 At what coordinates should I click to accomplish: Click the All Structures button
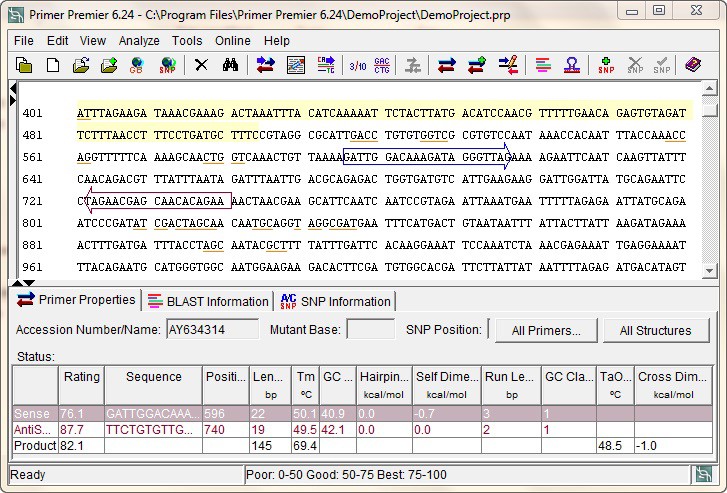pyautogui.click(x=656, y=331)
